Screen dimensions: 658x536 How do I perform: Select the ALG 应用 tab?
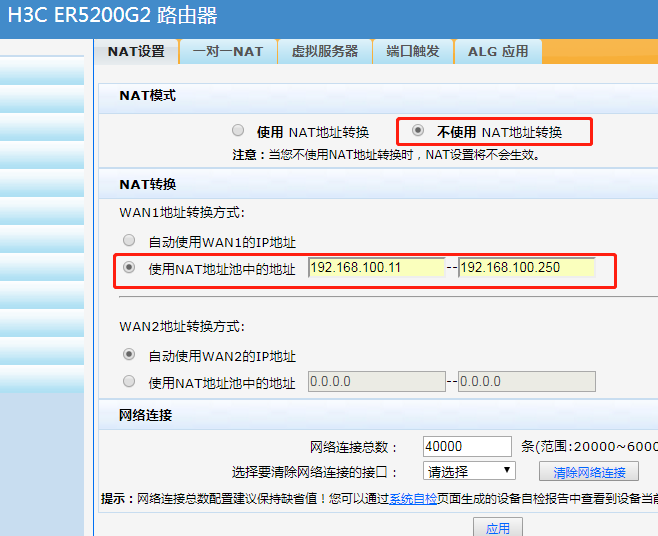(x=498, y=52)
